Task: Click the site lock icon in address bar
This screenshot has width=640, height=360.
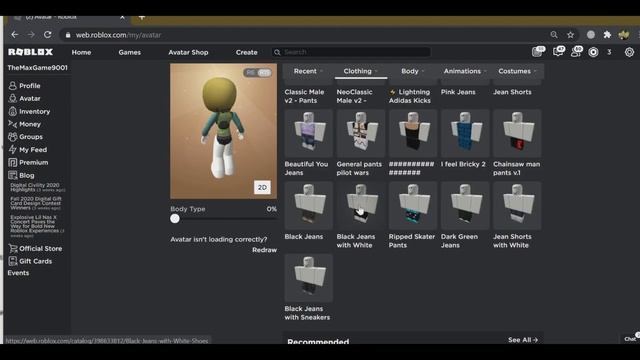Action: [x=68, y=35]
